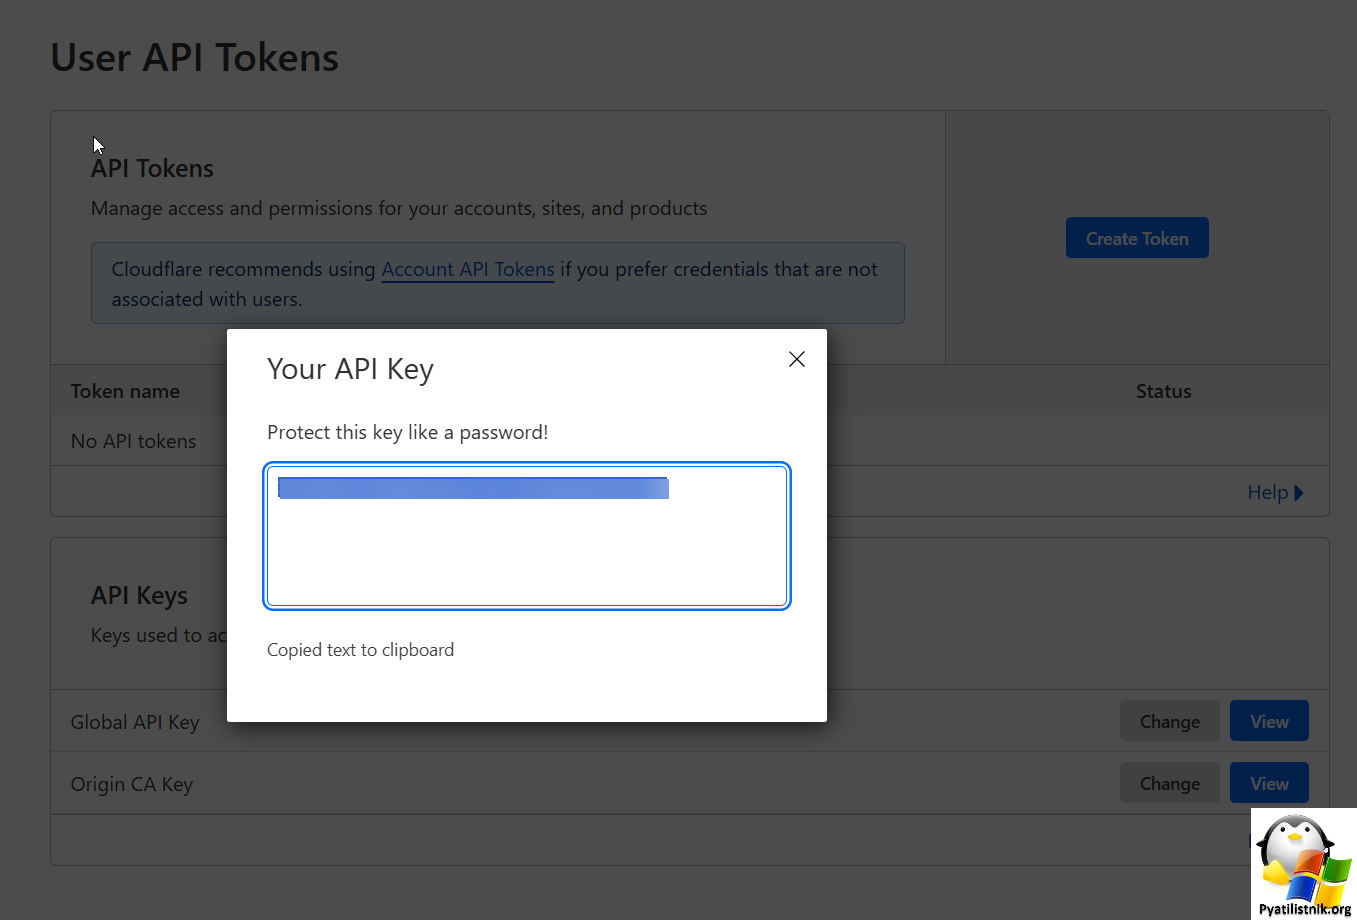Change the Origin CA Key
This screenshot has height=920, width=1357.
(1169, 783)
